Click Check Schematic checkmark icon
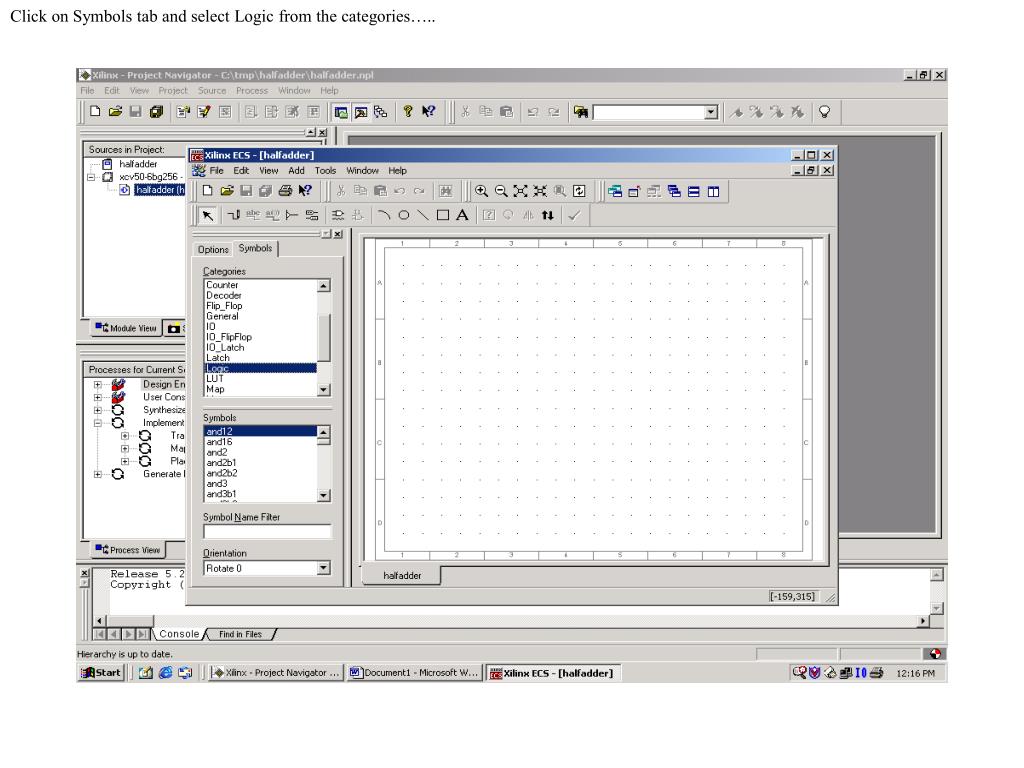 tap(574, 215)
